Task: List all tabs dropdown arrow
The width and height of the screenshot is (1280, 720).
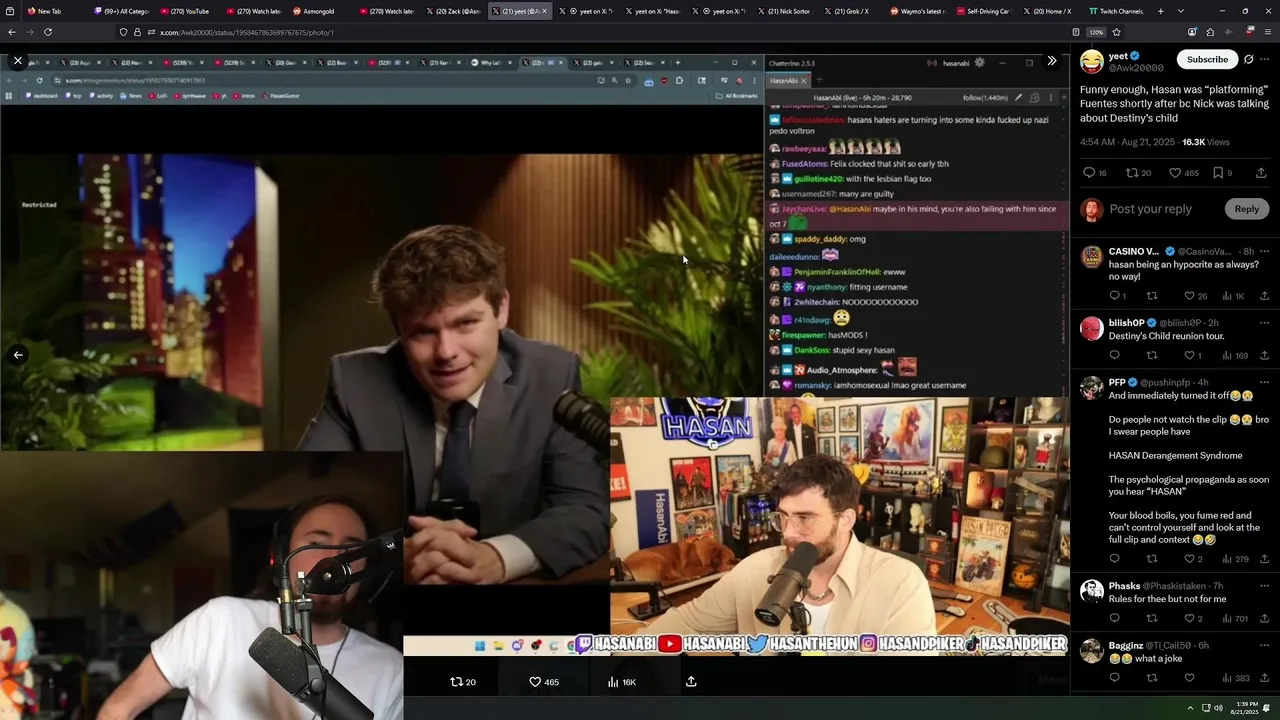Action: coord(1179,11)
